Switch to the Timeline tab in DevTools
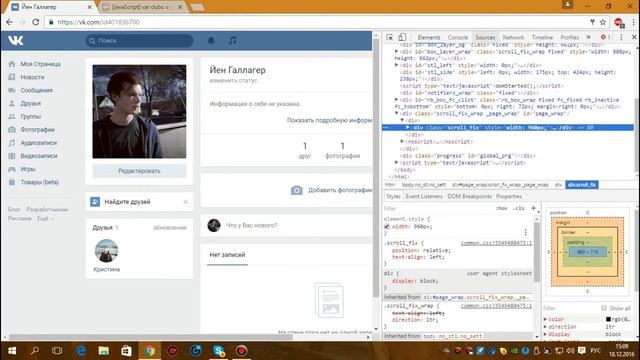640x360 pixels. point(542,37)
